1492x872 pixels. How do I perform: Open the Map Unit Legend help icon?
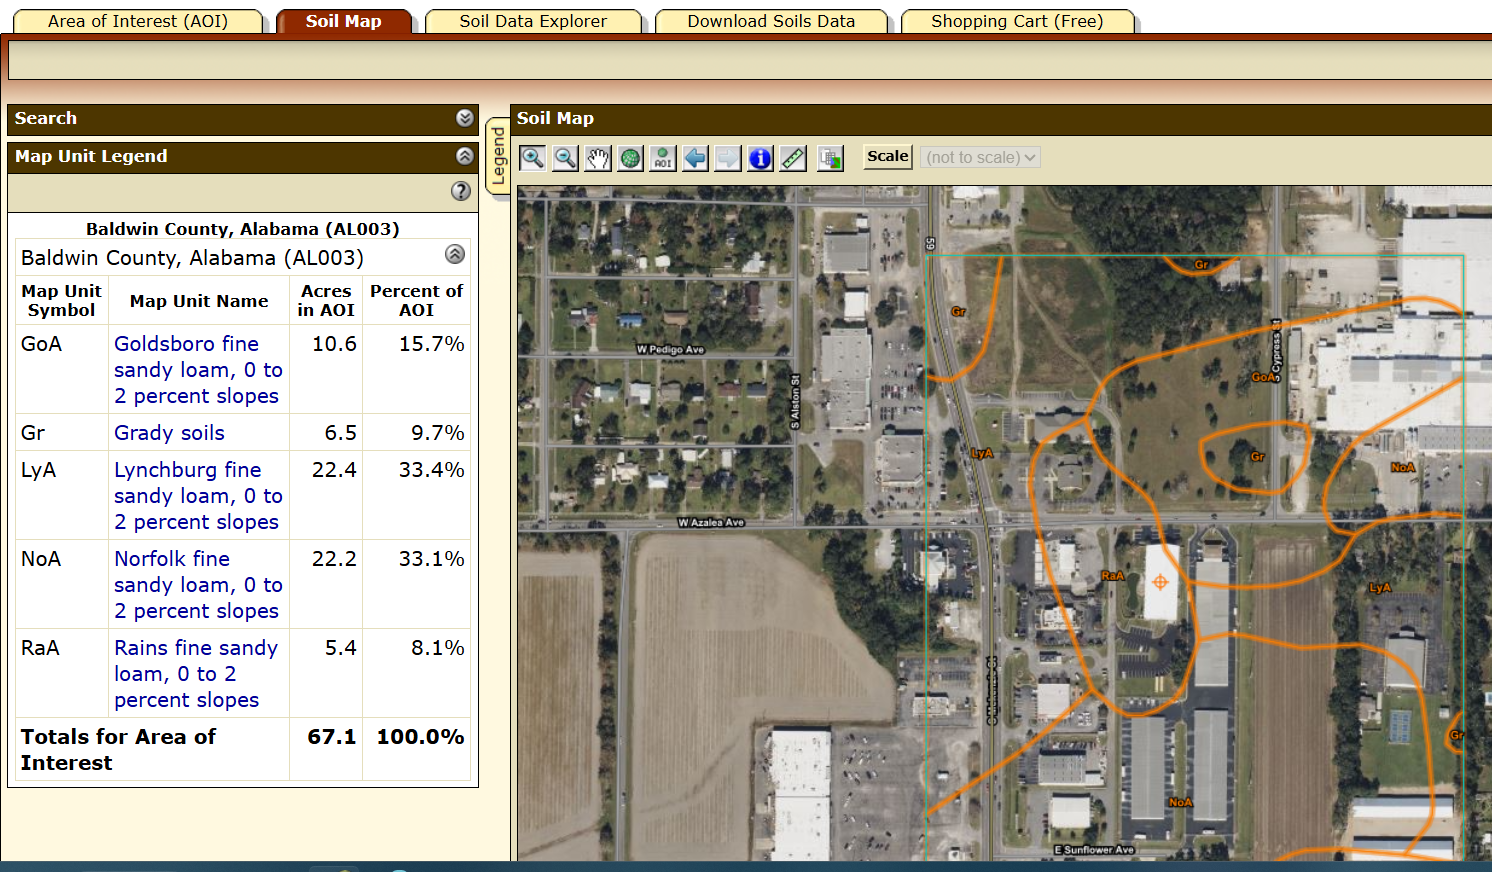click(460, 191)
